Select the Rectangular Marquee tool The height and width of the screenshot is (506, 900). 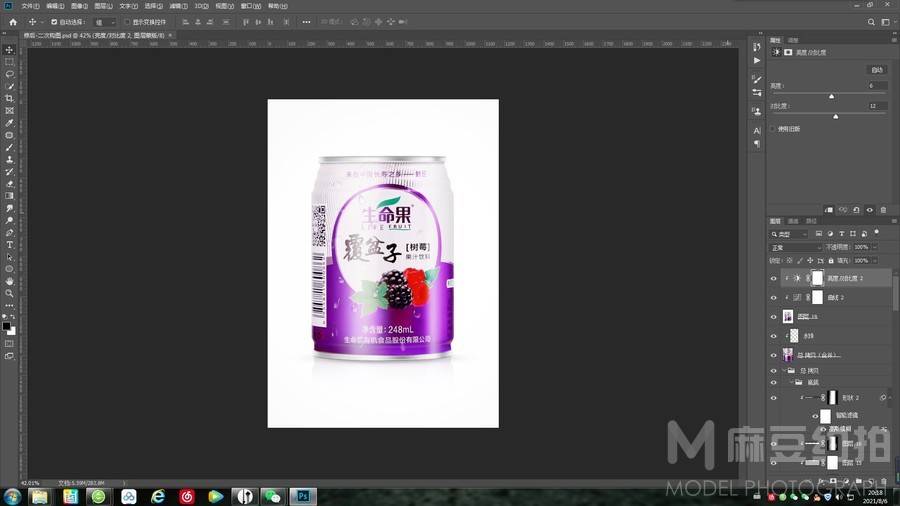point(9,62)
